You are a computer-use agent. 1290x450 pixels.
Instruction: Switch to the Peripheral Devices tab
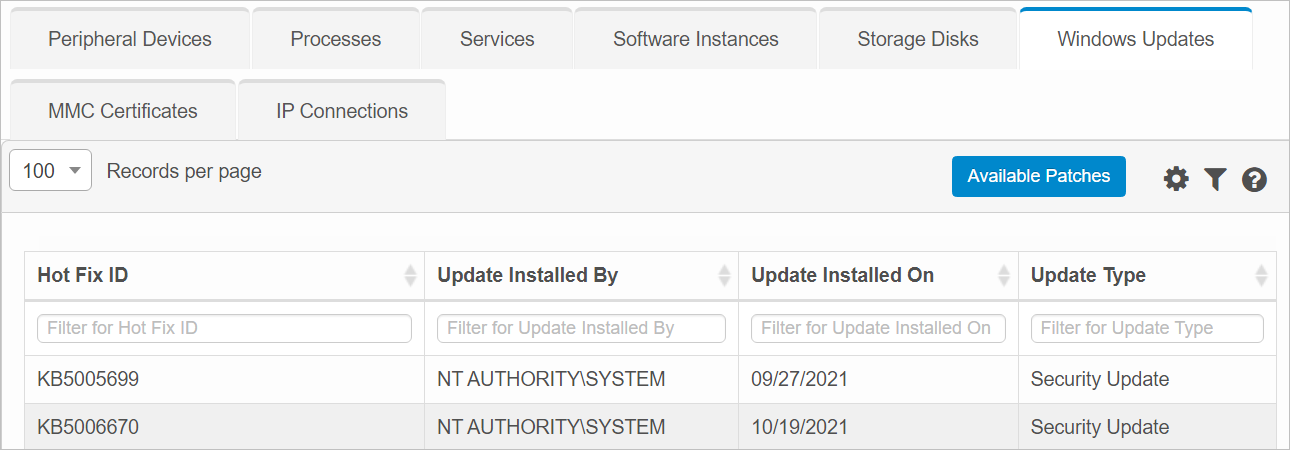[x=130, y=40]
